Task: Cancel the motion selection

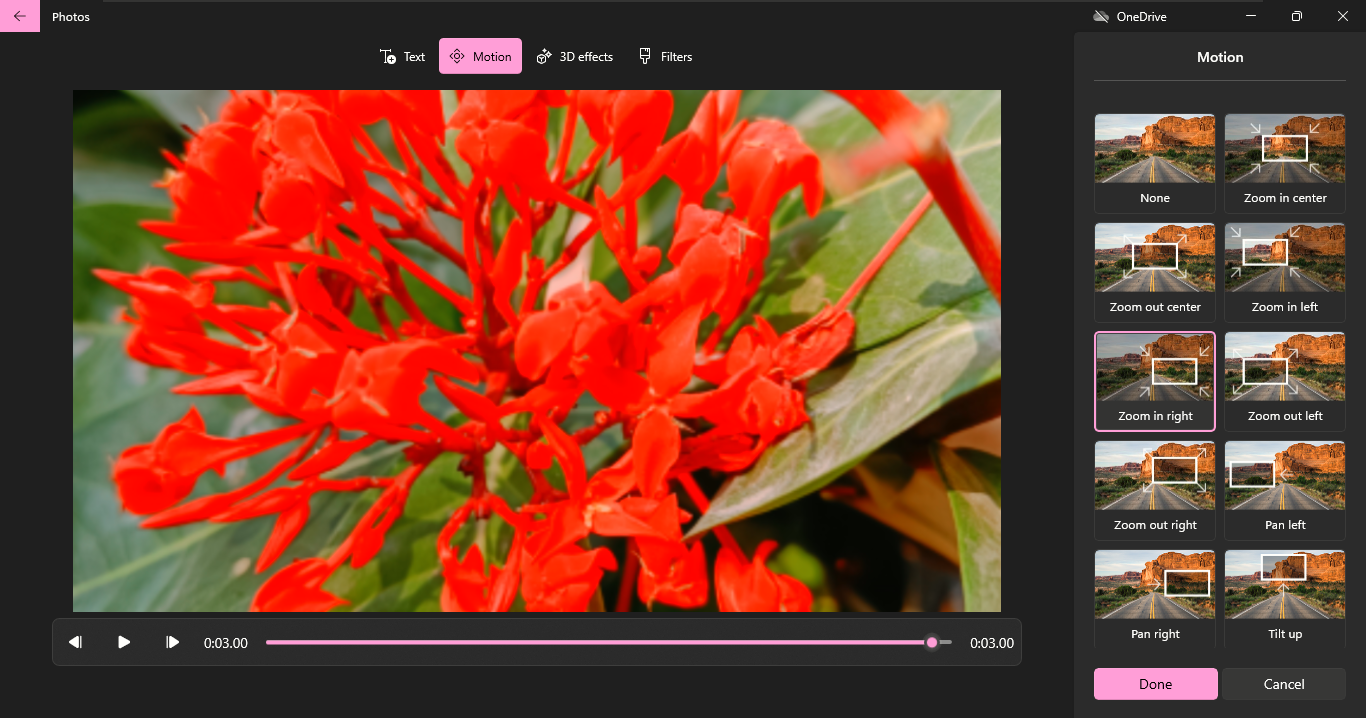Action: pyautogui.click(x=1284, y=684)
